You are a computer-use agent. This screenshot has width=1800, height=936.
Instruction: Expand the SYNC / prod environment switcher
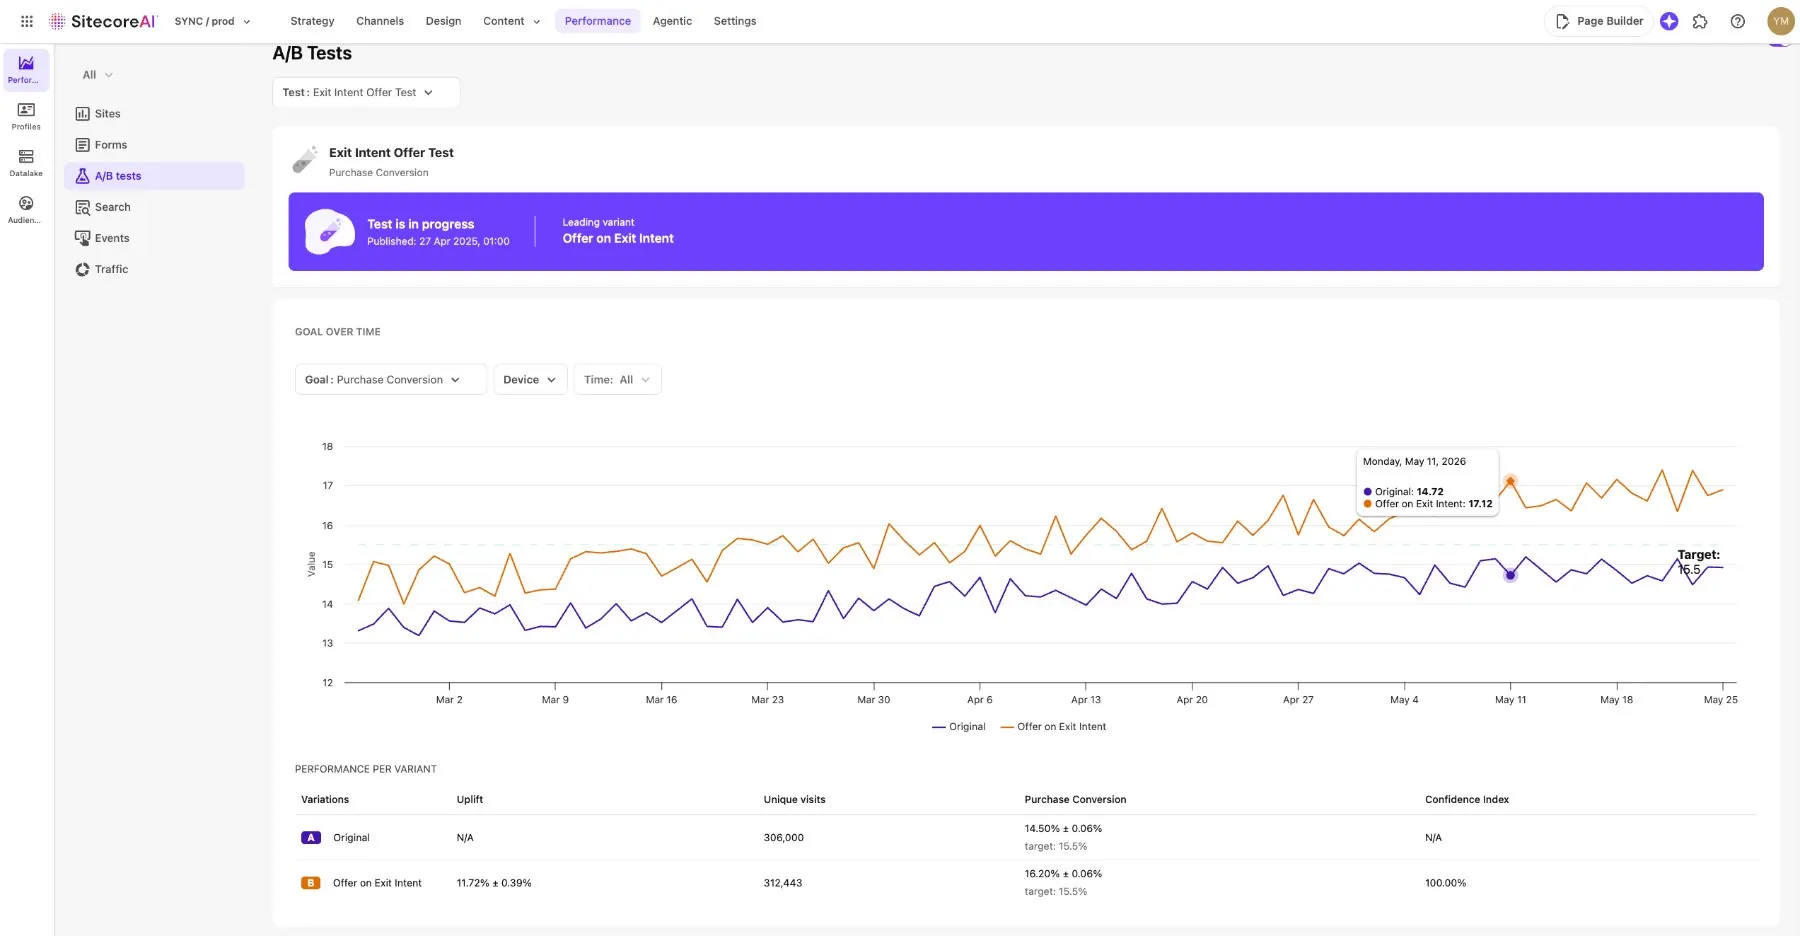point(212,21)
